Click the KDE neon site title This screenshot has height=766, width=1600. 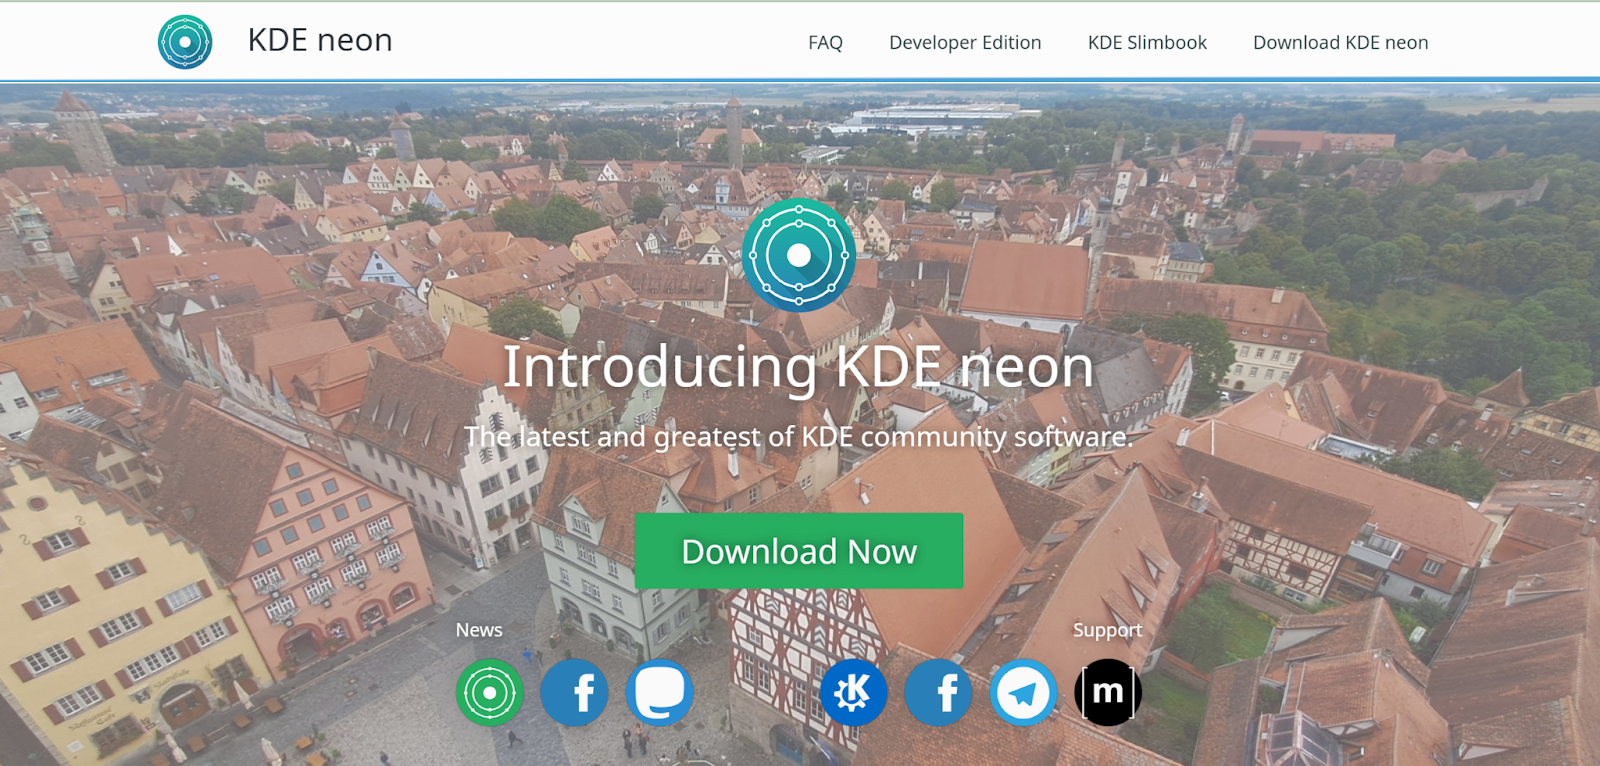point(320,40)
